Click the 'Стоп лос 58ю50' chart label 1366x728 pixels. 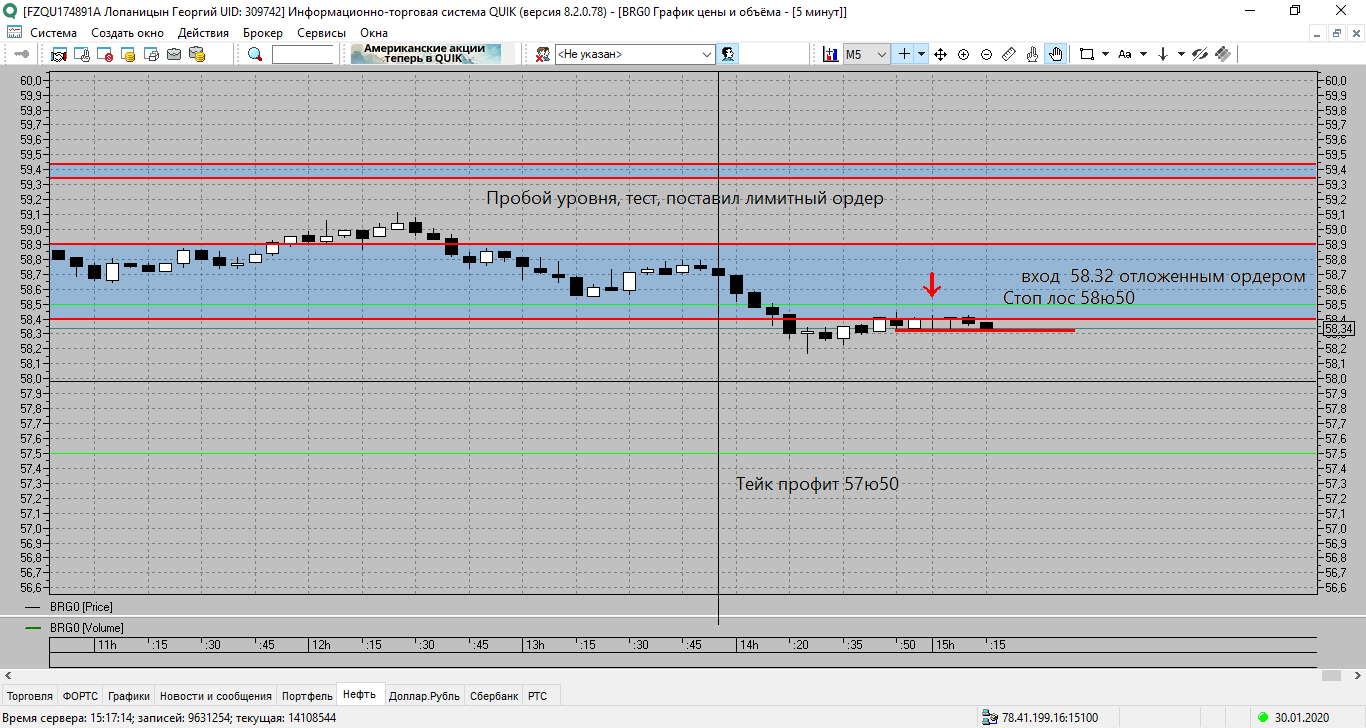coord(1069,298)
